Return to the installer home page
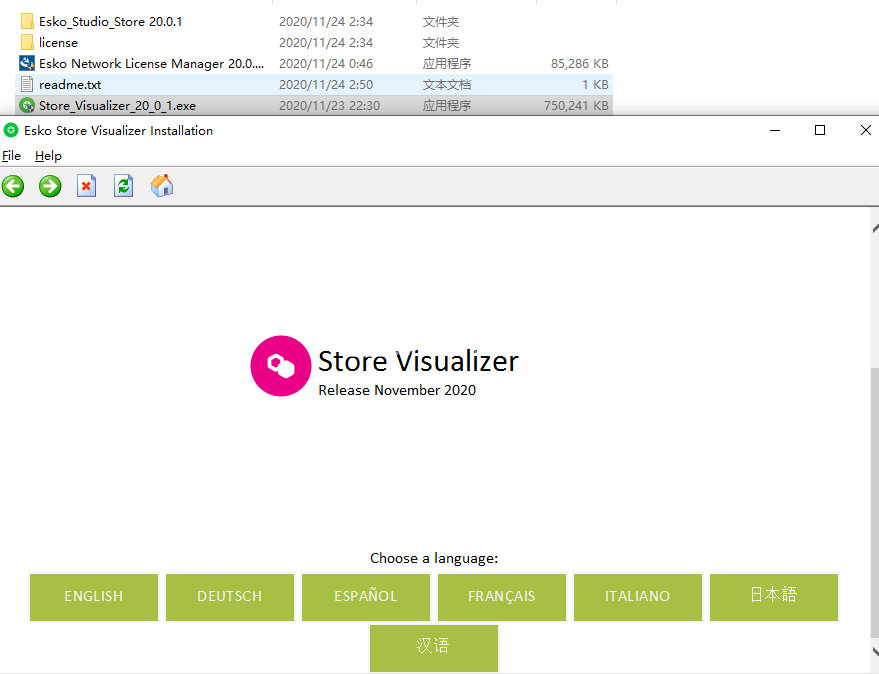 [x=161, y=186]
